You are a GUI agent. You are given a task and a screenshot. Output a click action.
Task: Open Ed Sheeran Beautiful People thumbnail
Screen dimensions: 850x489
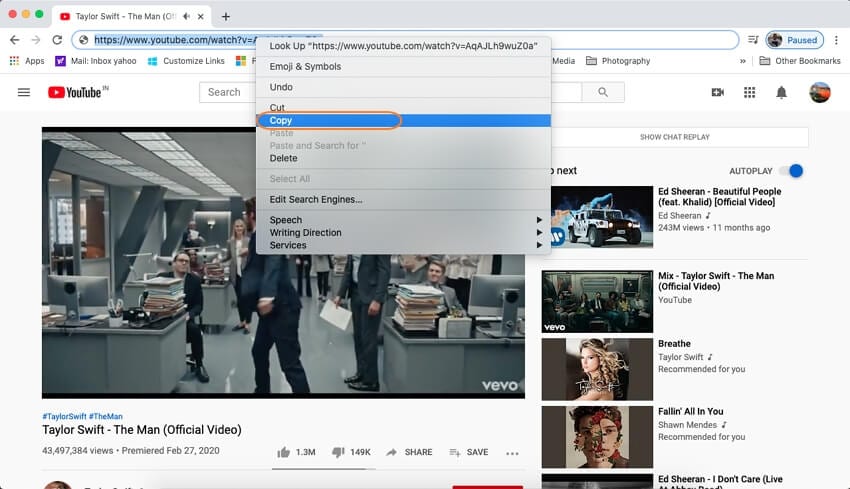tap(597, 217)
